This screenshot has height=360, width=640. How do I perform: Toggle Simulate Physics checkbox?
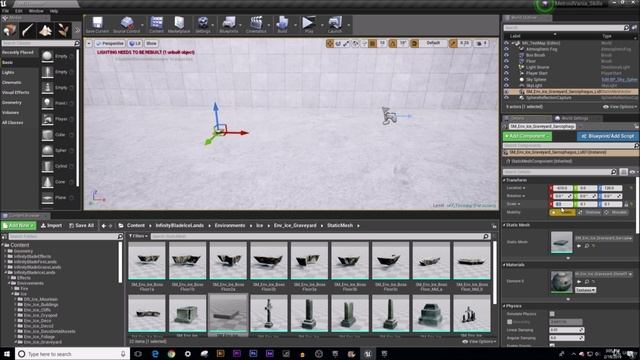552,314
